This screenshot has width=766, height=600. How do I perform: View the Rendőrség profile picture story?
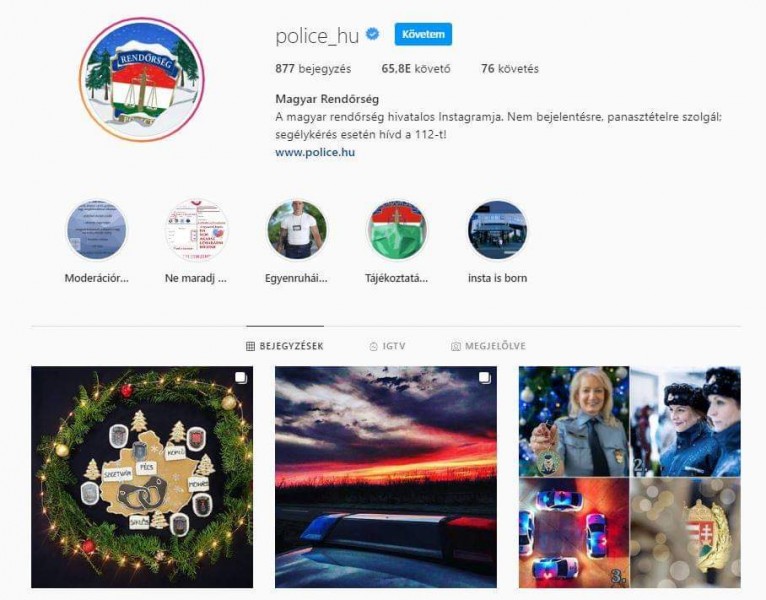[x=142, y=80]
